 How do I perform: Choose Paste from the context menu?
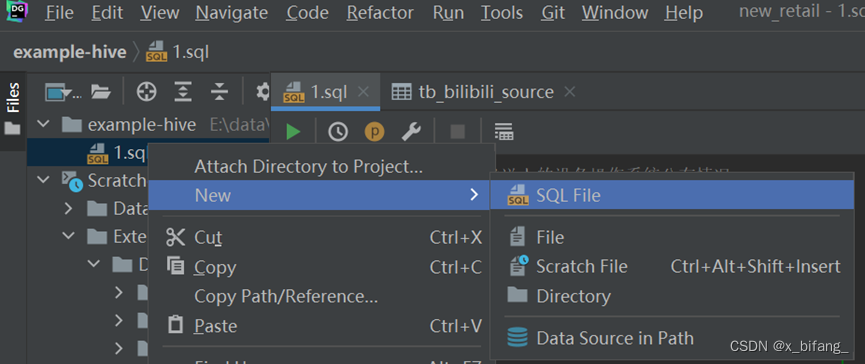[319, 325]
